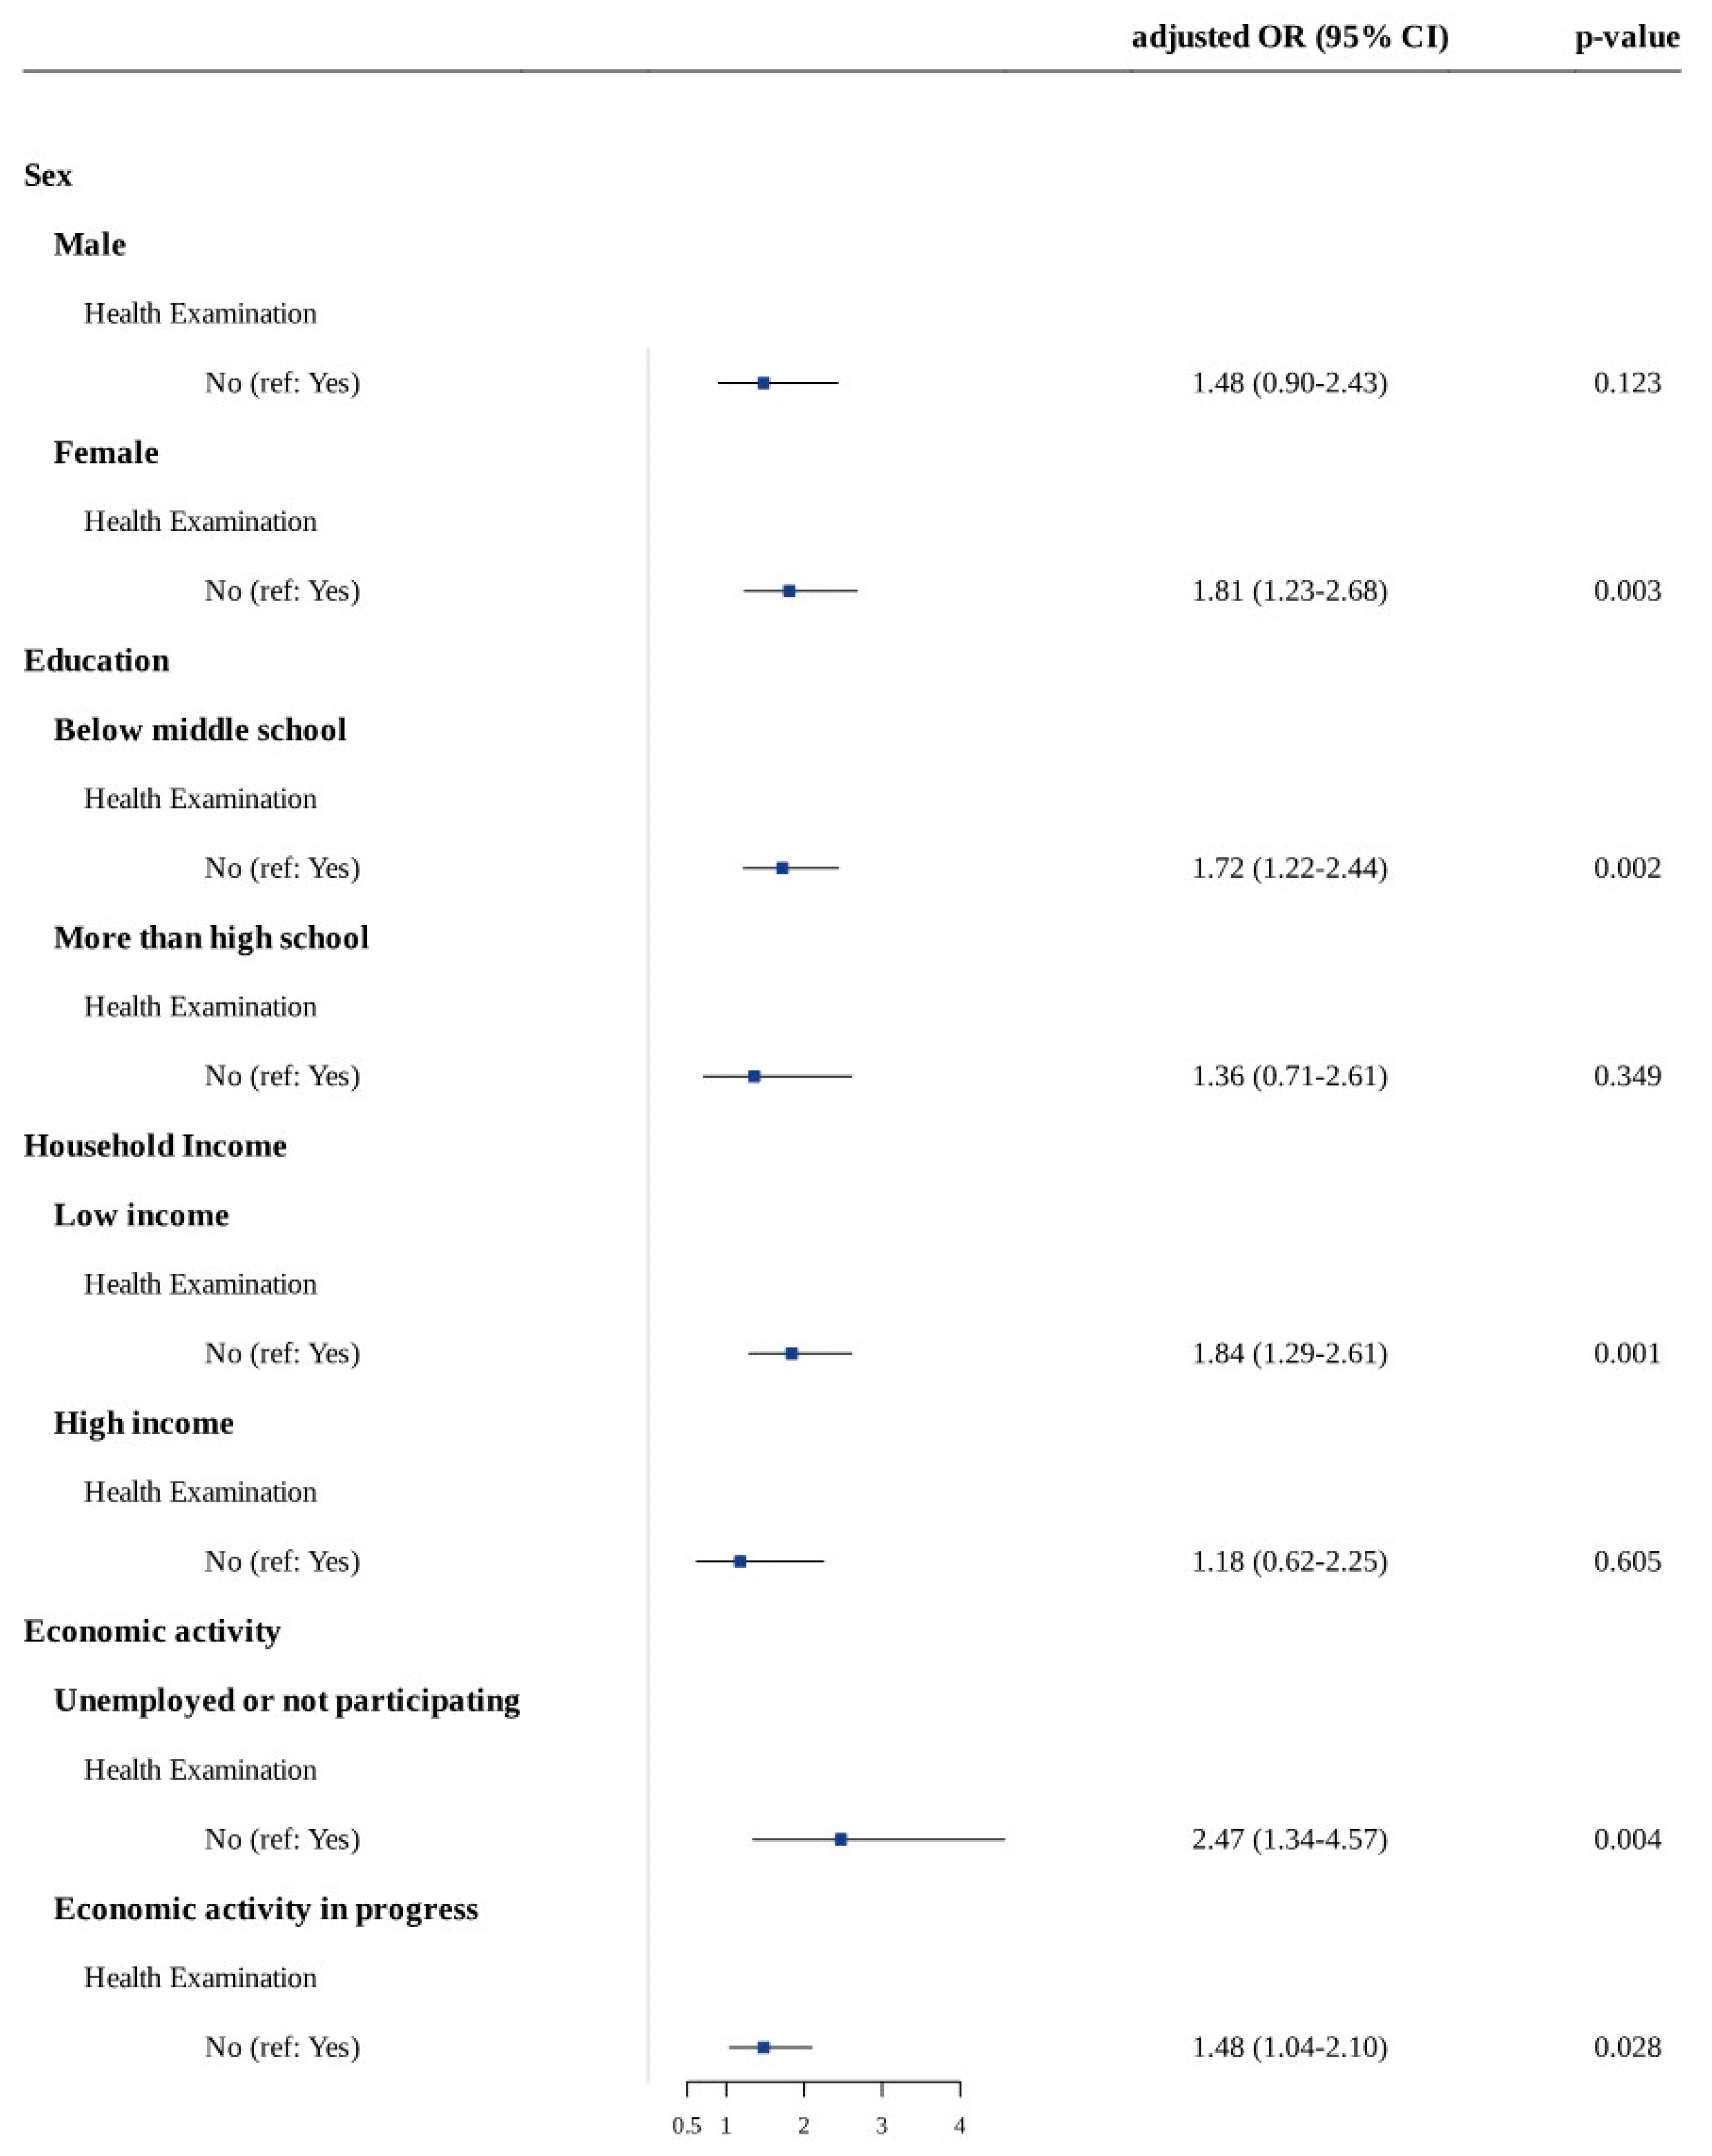Click the blue square marker for Female subgroup
Screen dimensions: 1712x2156
[789, 591]
